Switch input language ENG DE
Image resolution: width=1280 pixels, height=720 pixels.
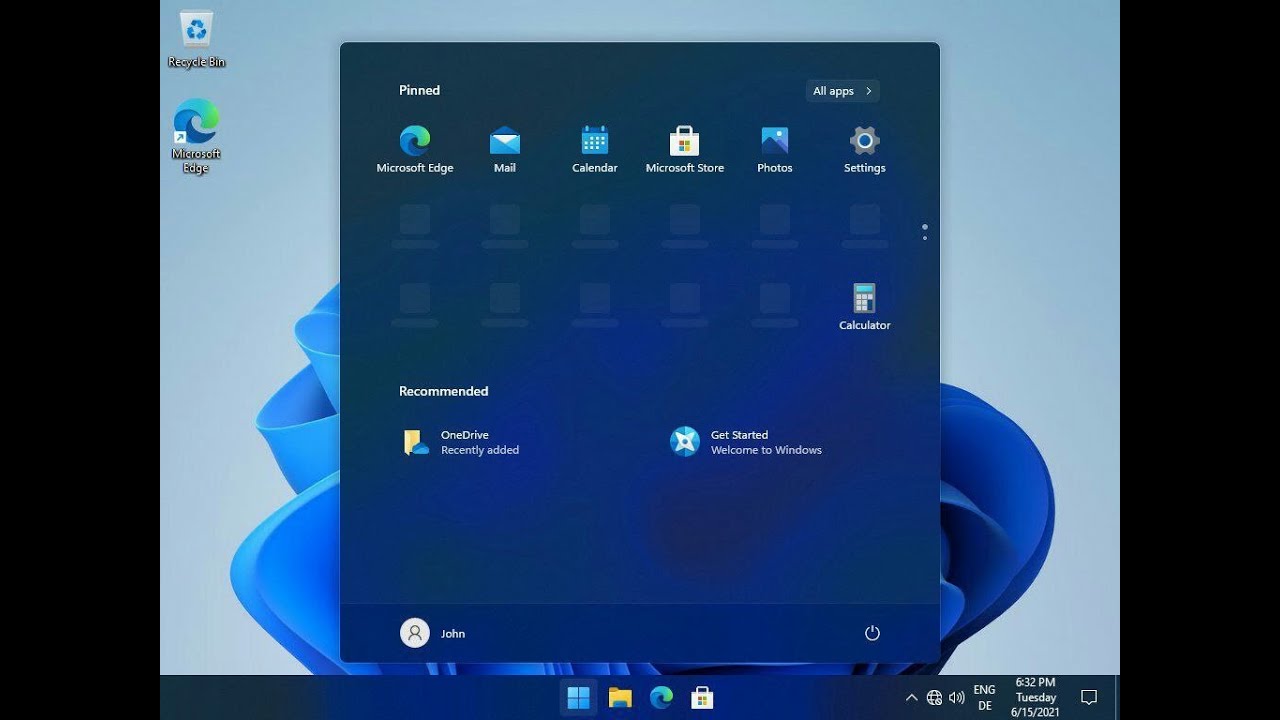click(984, 697)
